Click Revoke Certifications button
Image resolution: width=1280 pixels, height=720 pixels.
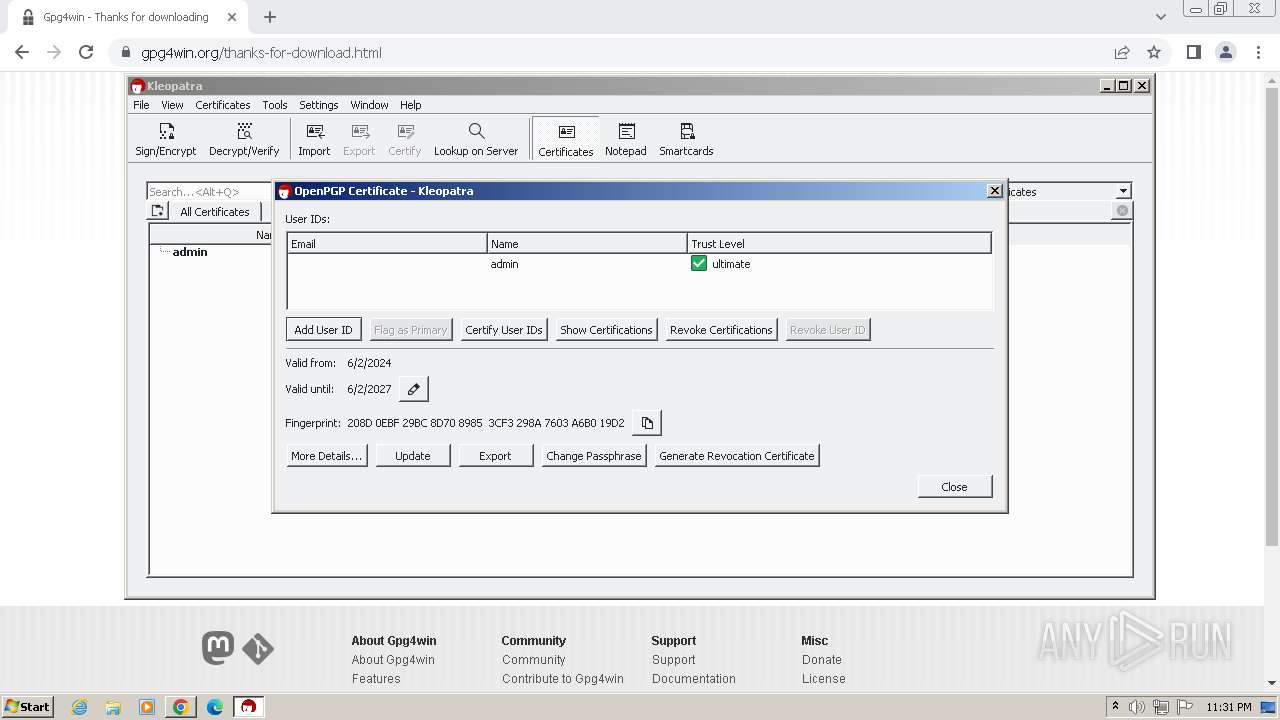[x=721, y=330]
